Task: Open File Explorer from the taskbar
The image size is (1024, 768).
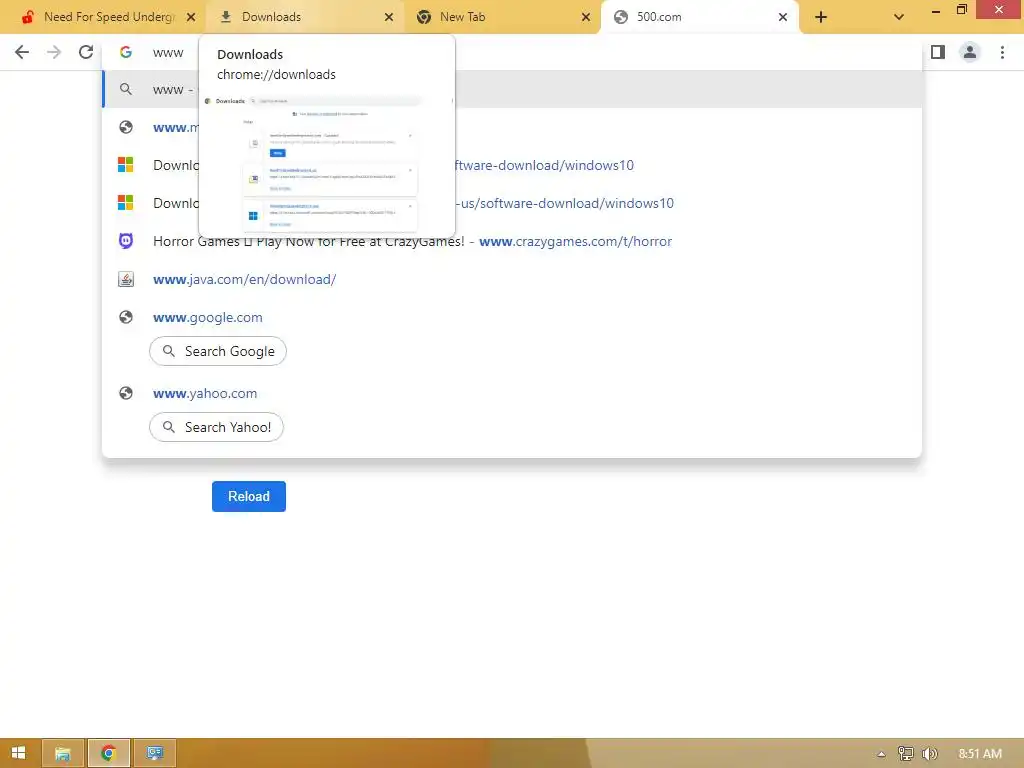Action: (x=63, y=753)
